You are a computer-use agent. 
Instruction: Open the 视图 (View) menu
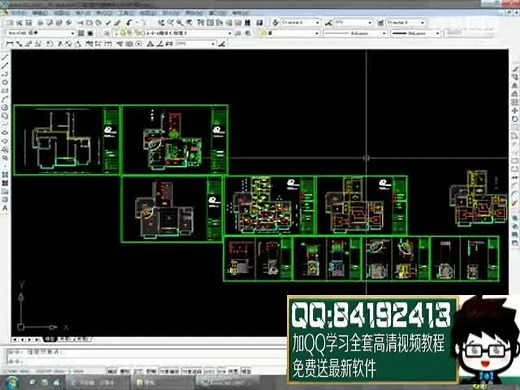tap(61, 13)
